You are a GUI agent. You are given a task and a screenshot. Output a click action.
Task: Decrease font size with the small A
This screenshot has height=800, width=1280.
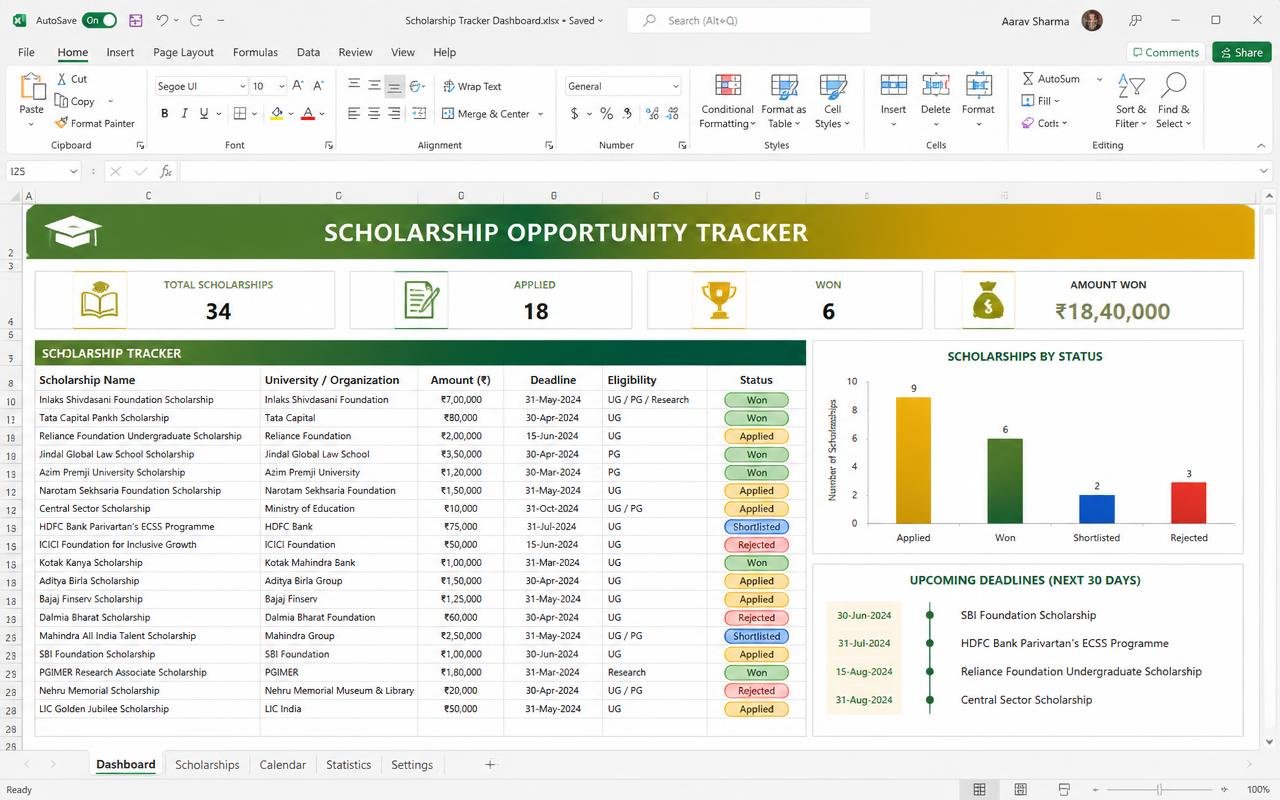[319, 86]
